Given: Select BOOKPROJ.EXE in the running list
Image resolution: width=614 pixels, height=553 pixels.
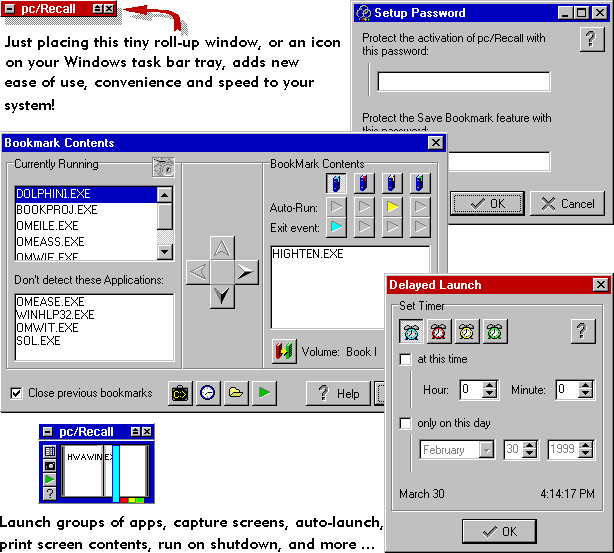Looking at the screenshot, I should (x=86, y=210).
